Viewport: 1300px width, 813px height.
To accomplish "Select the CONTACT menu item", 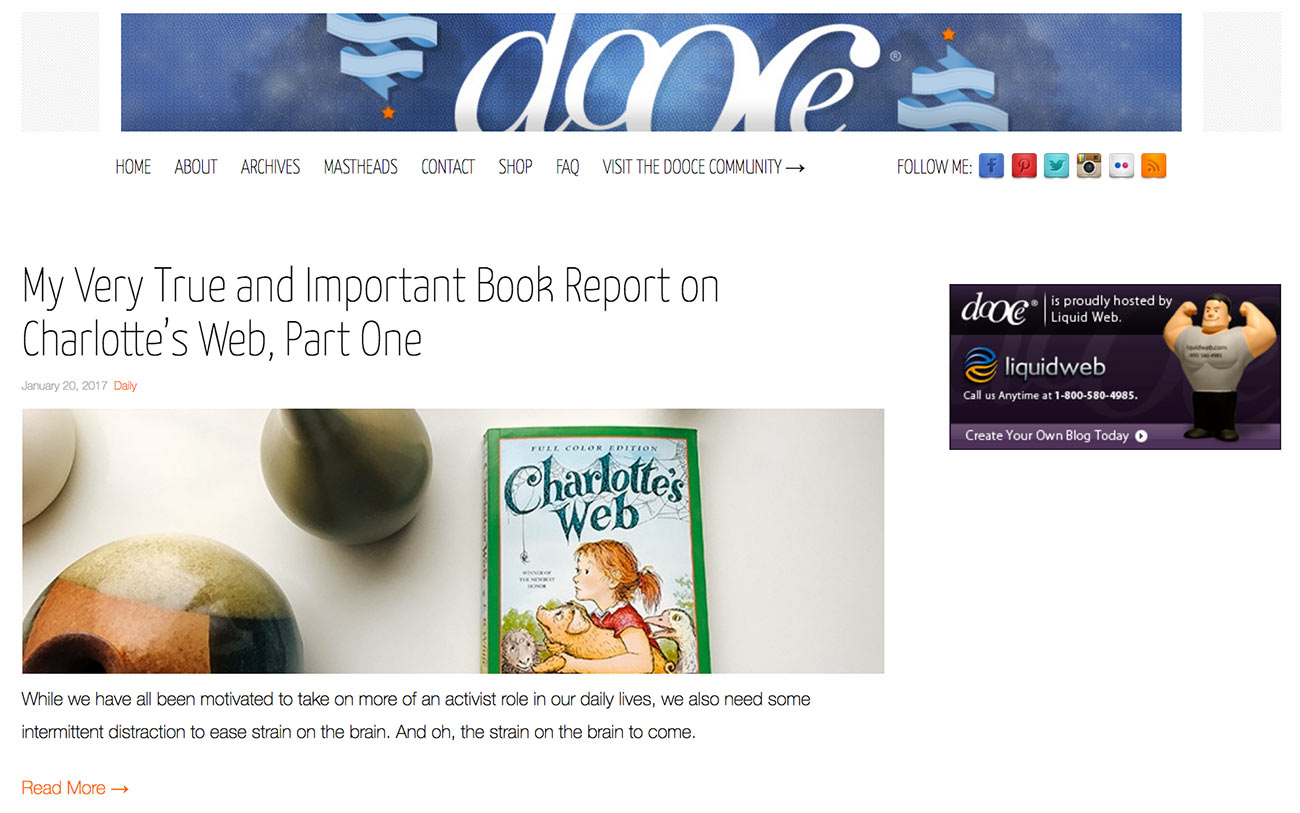I will click(x=447, y=167).
